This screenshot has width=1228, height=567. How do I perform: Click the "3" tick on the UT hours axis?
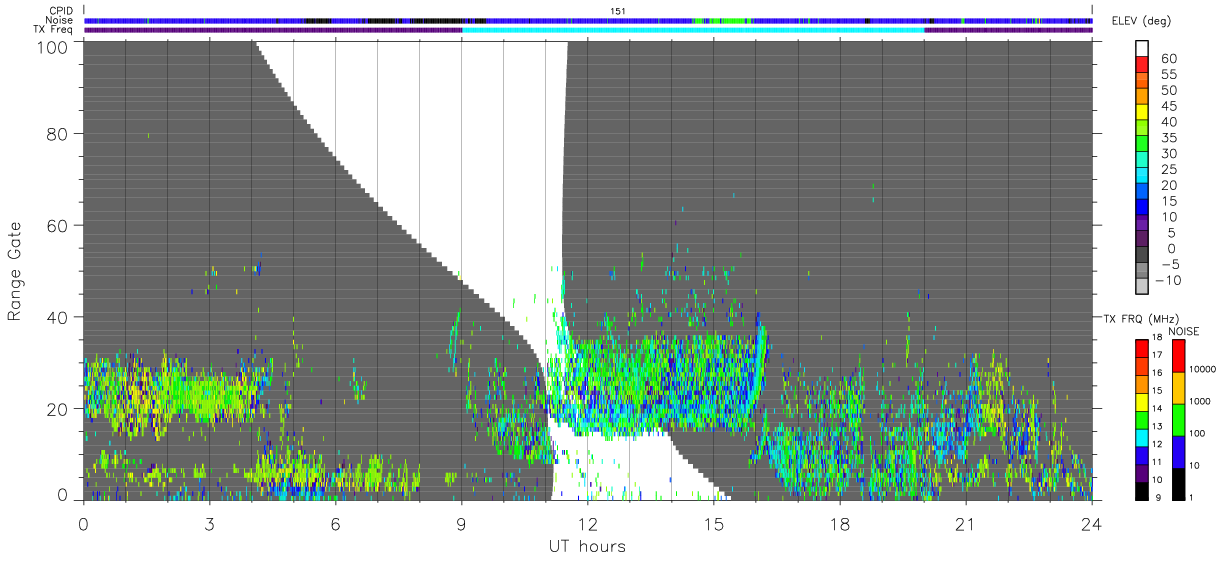209,524
